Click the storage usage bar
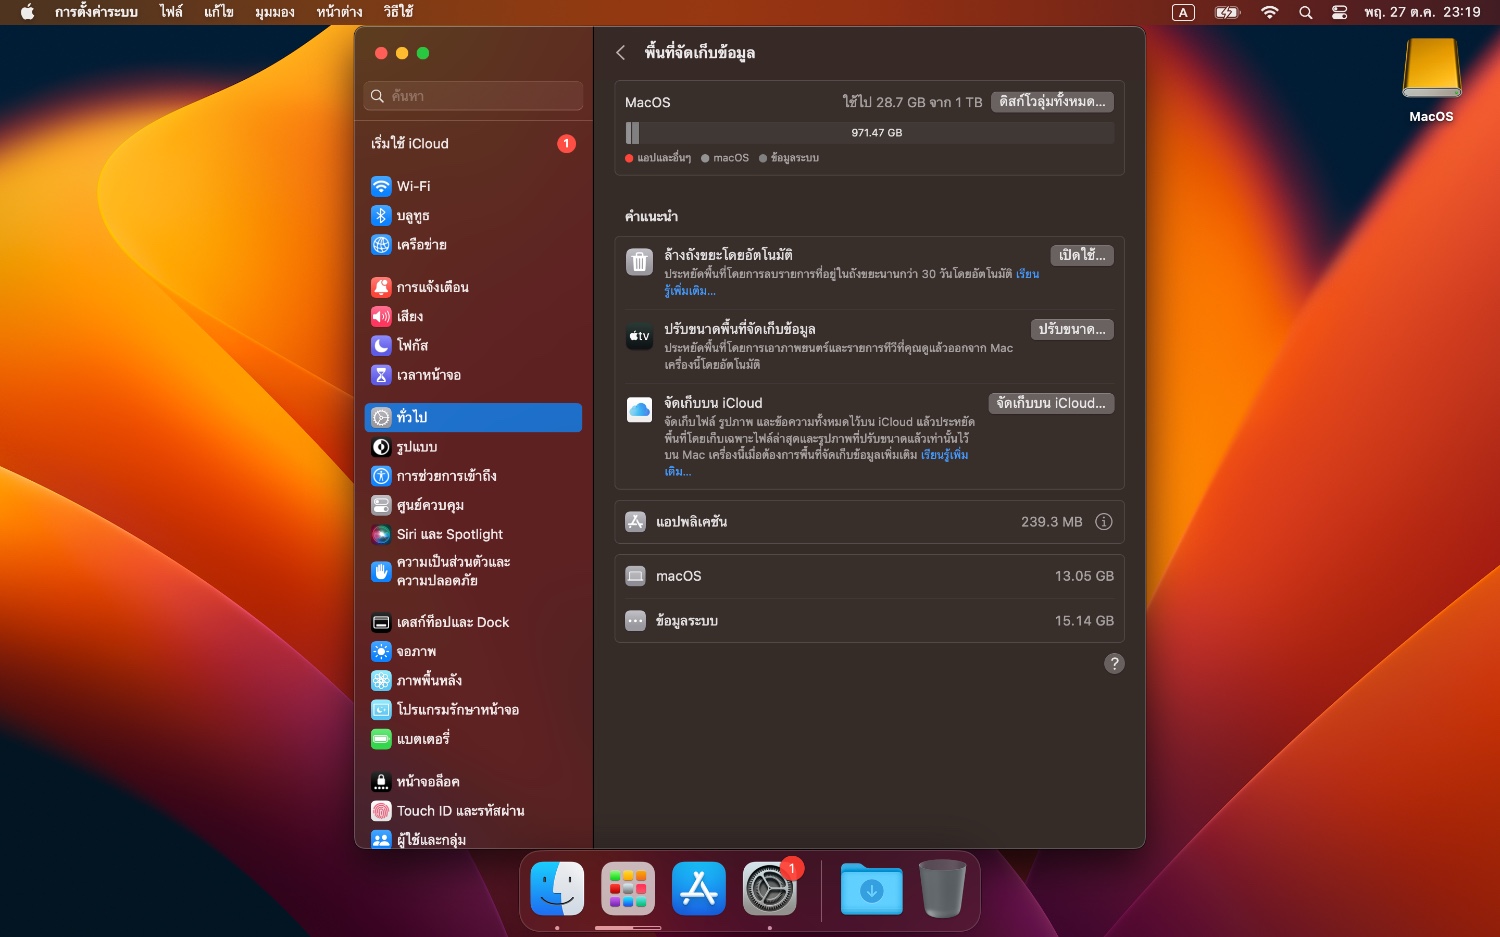Screen dimensions: 1500x937 [x=869, y=133]
